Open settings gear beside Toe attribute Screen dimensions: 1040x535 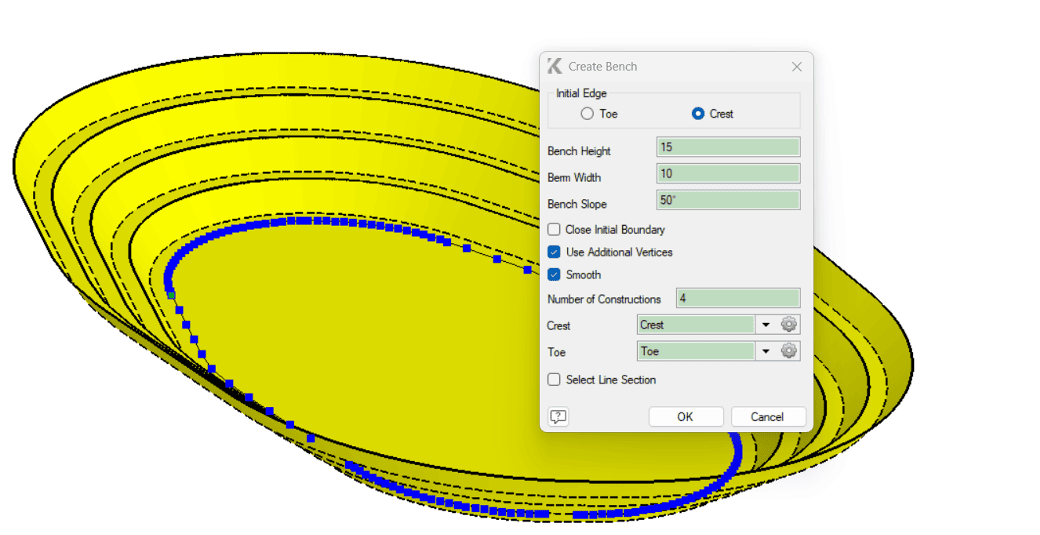[x=789, y=351]
